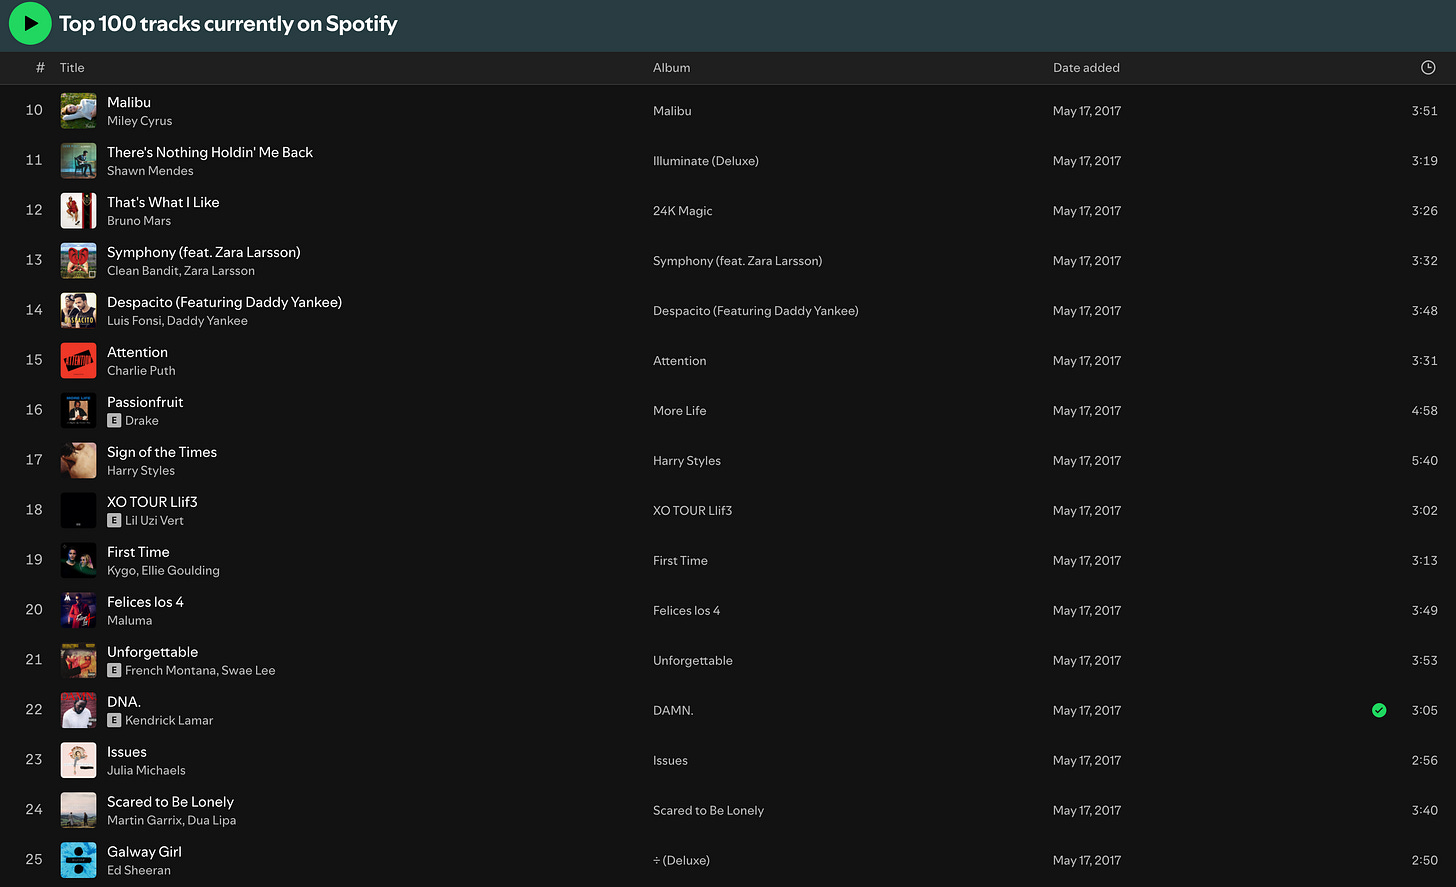Screen dimensions: 1456x887
Task: Open Sign of the Times cover art
Action: [79, 461]
